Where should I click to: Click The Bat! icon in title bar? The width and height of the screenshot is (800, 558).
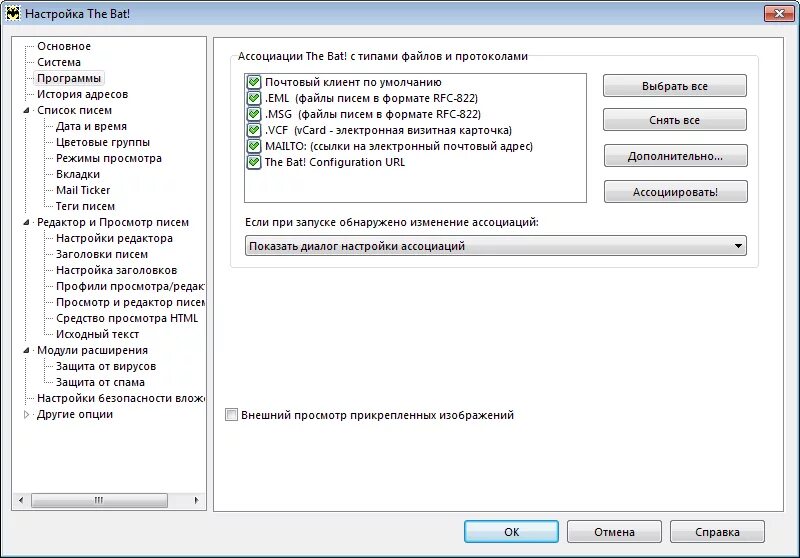(13, 13)
